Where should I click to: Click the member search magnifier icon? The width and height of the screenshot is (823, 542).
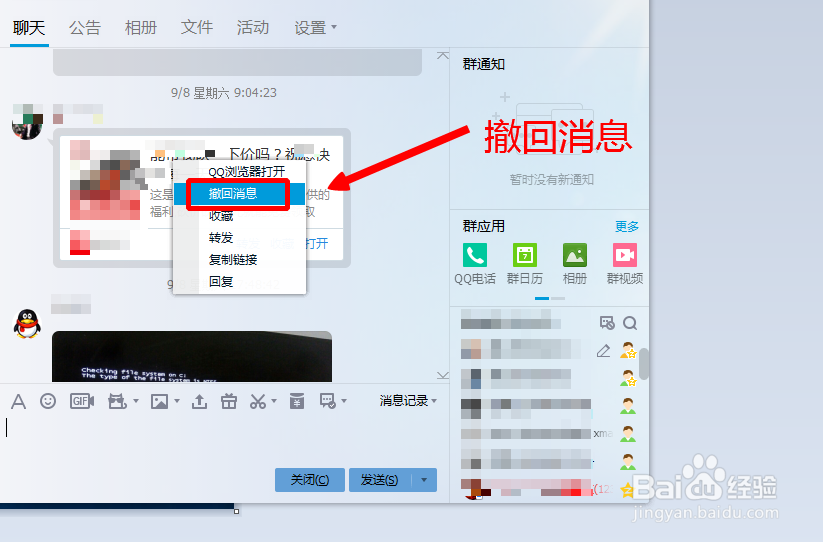[630, 323]
